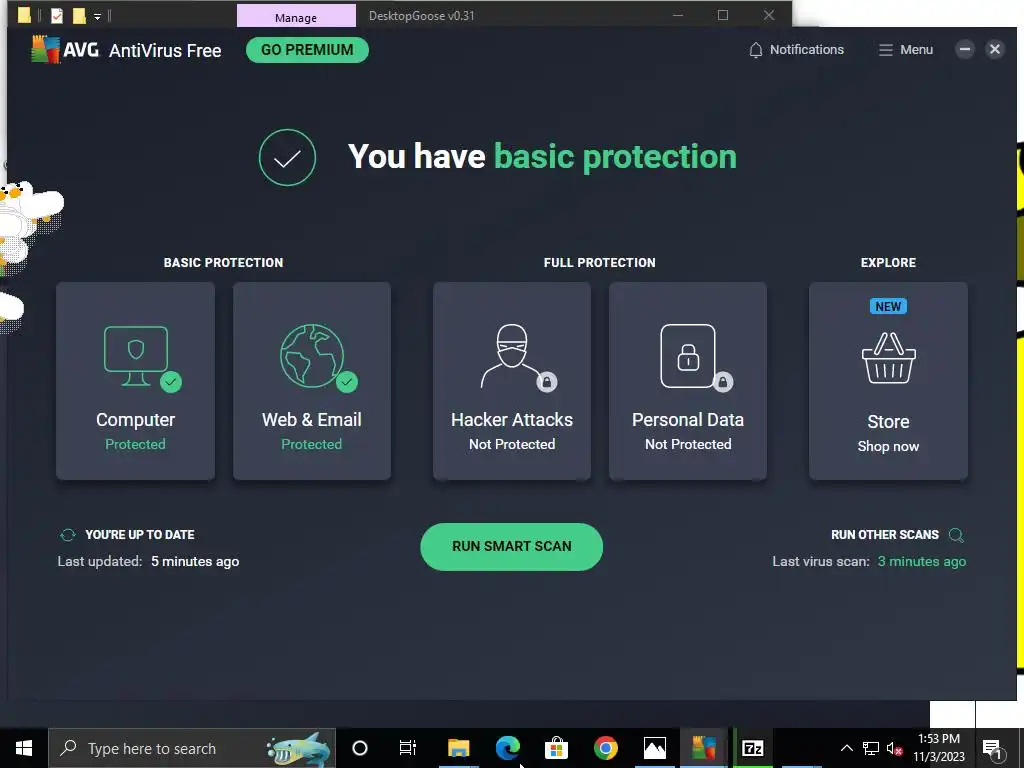Image resolution: width=1024 pixels, height=768 pixels.
Task: Click the RUN OTHER SCANS link
Action: (885, 535)
